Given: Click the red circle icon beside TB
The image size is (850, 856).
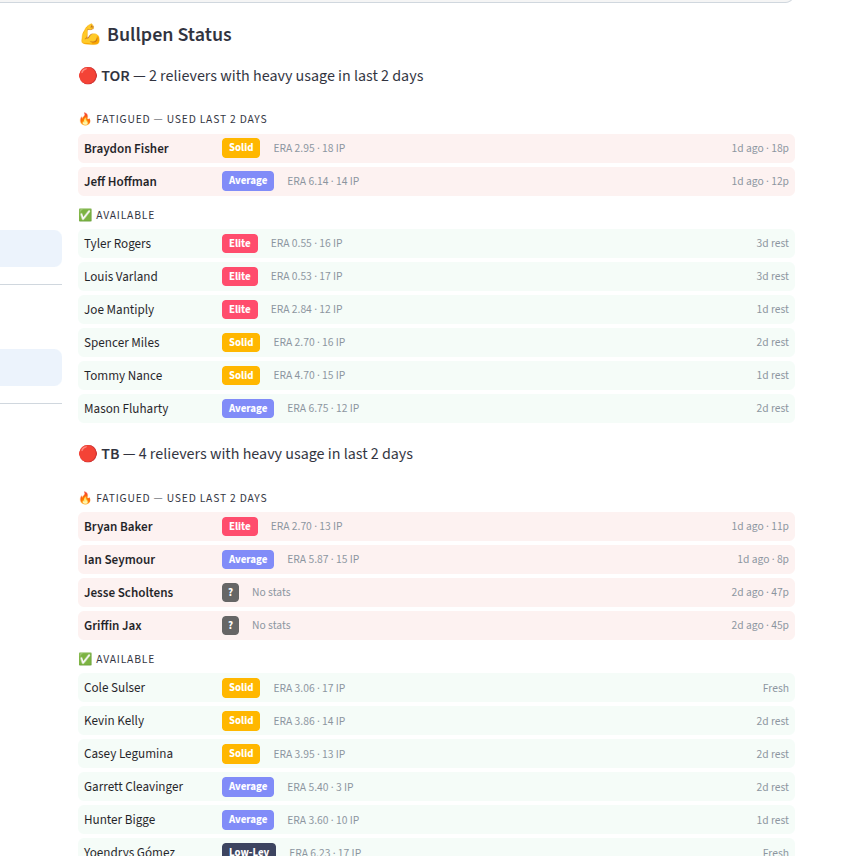Looking at the screenshot, I should [88, 454].
